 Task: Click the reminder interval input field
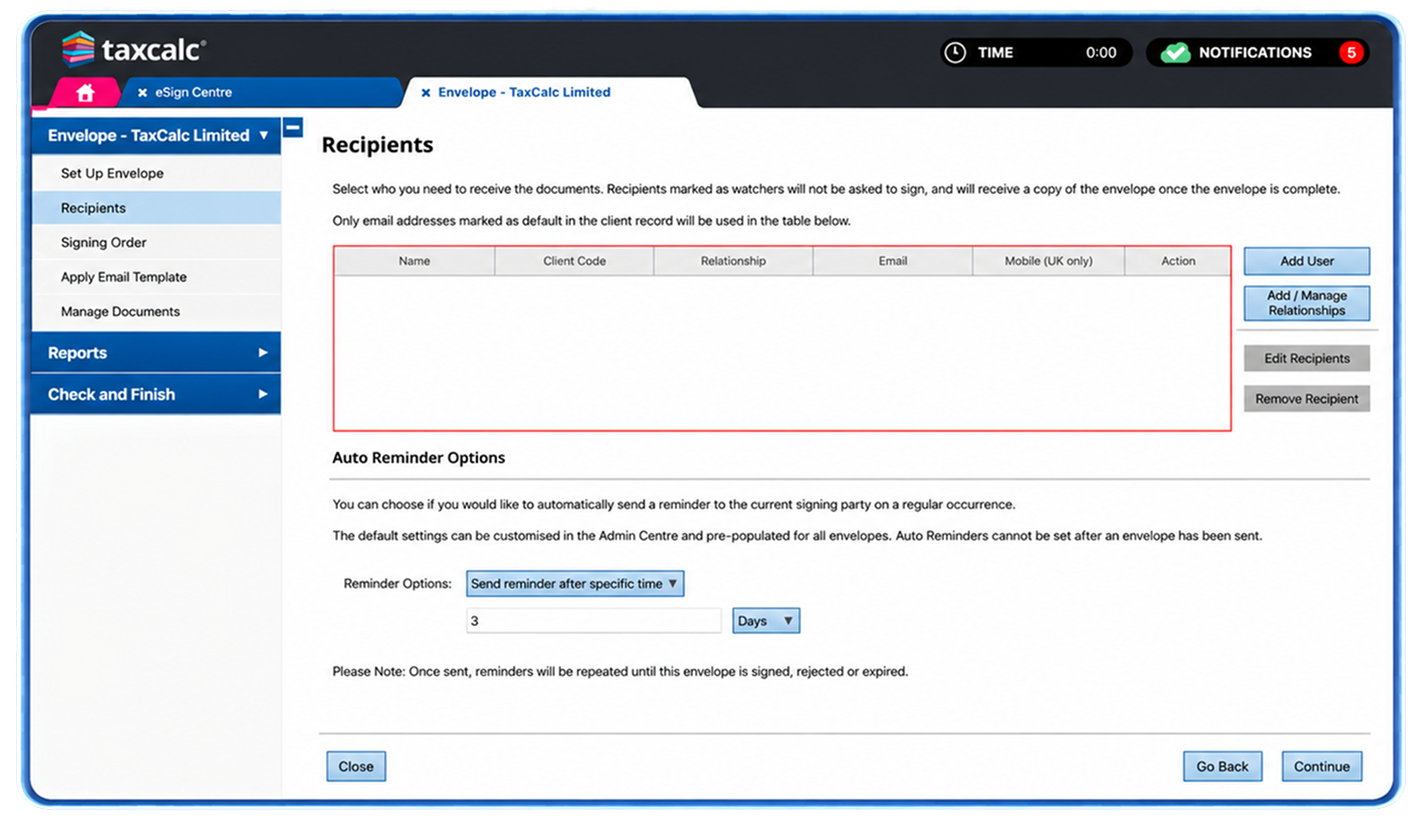[x=594, y=621]
